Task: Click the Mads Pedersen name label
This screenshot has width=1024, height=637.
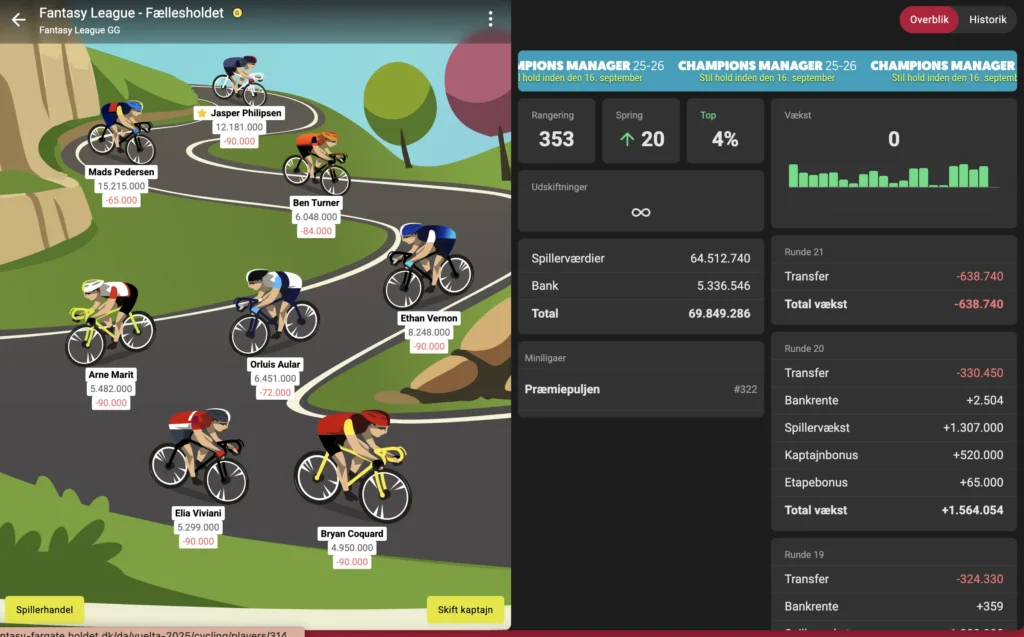Action: click(x=121, y=172)
